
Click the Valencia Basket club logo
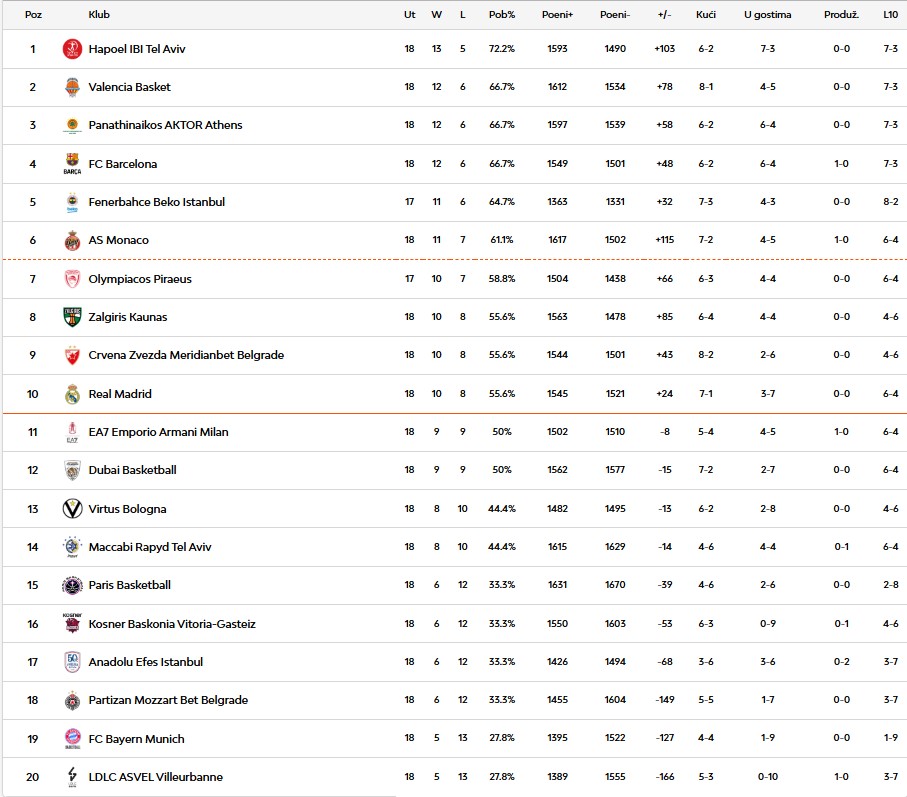72,87
